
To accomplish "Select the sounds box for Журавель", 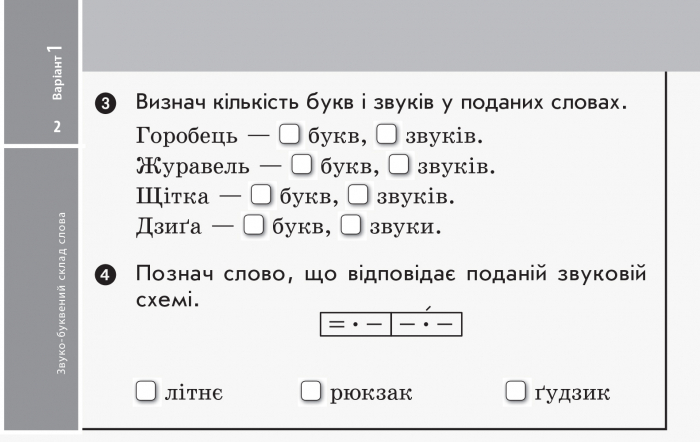I will point(399,165).
